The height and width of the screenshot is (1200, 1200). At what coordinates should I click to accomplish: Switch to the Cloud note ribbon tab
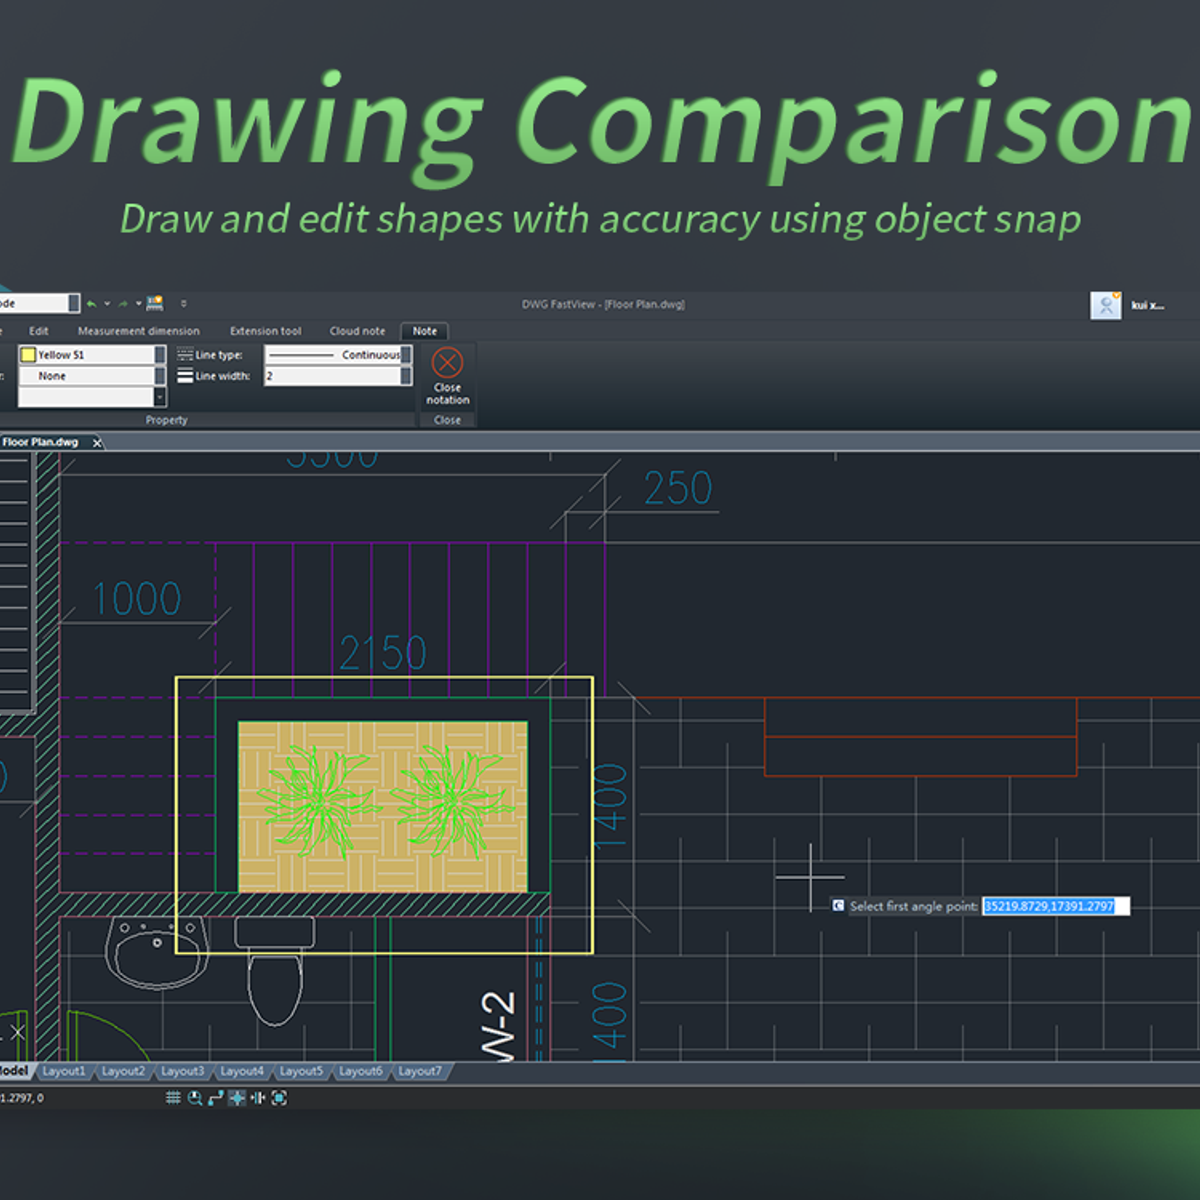(357, 331)
